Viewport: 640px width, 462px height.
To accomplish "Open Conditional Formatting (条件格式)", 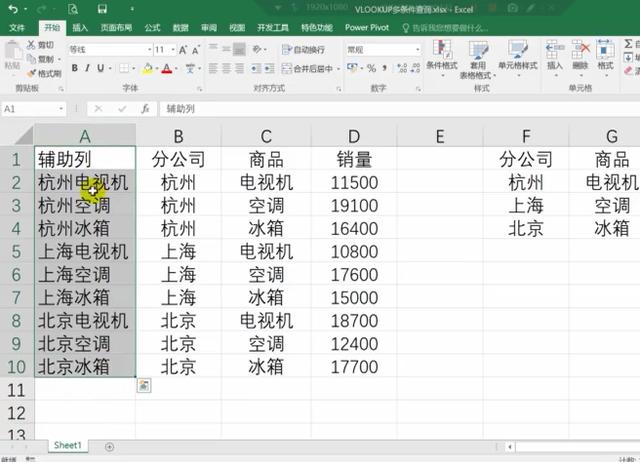I will click(442, 57).
